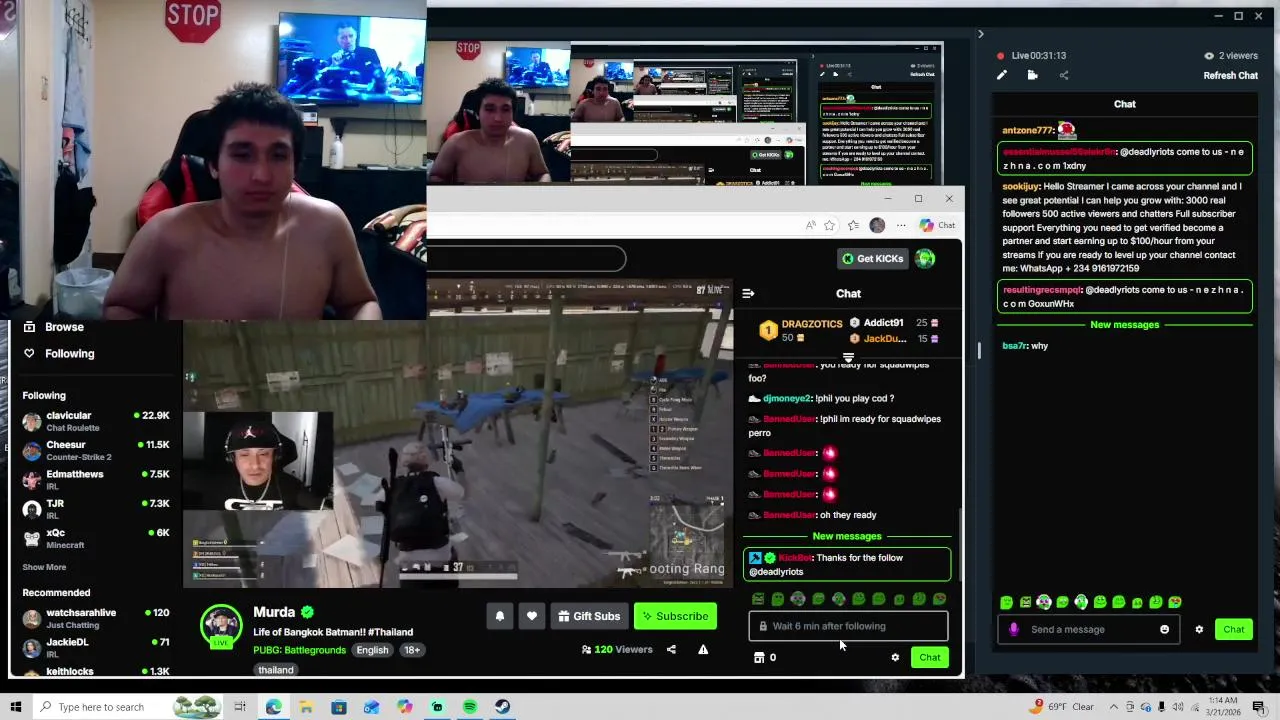Jump to New messages in Kick chat
Screen dimensions: 1280x720
[x=847, y=536]
